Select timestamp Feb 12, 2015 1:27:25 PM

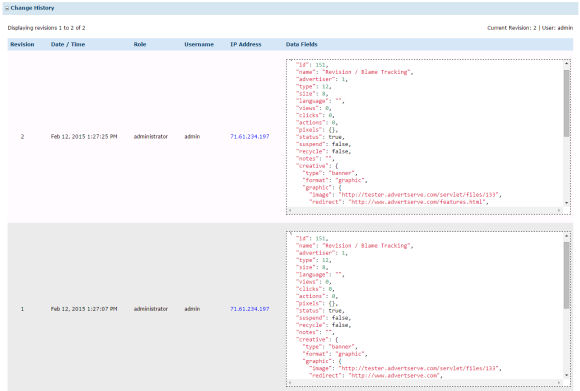click(x=84, y=136)
